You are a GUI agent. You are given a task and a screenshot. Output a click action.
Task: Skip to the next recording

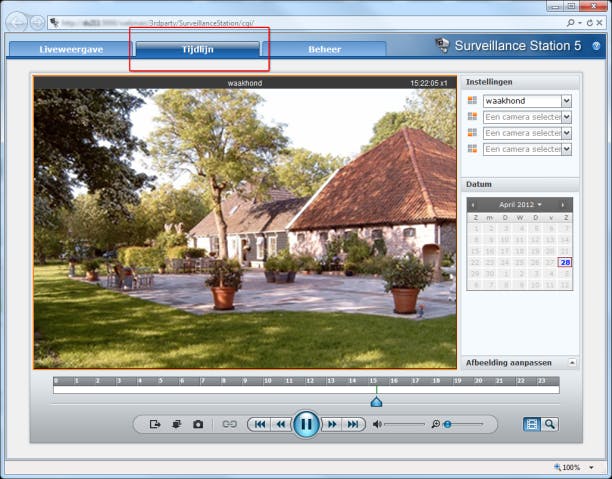(x=353, y=424)
